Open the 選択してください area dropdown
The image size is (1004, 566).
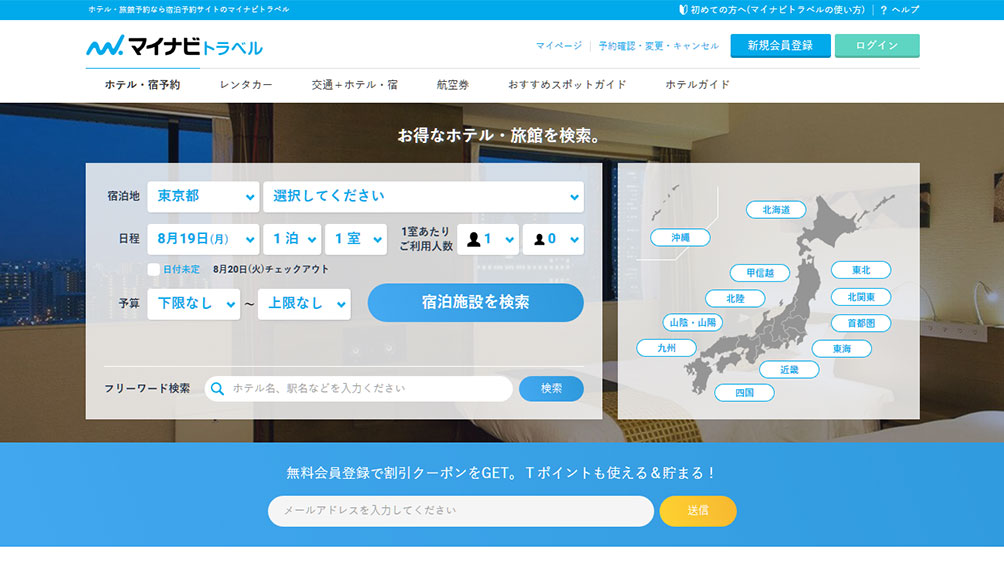point(423,197)
